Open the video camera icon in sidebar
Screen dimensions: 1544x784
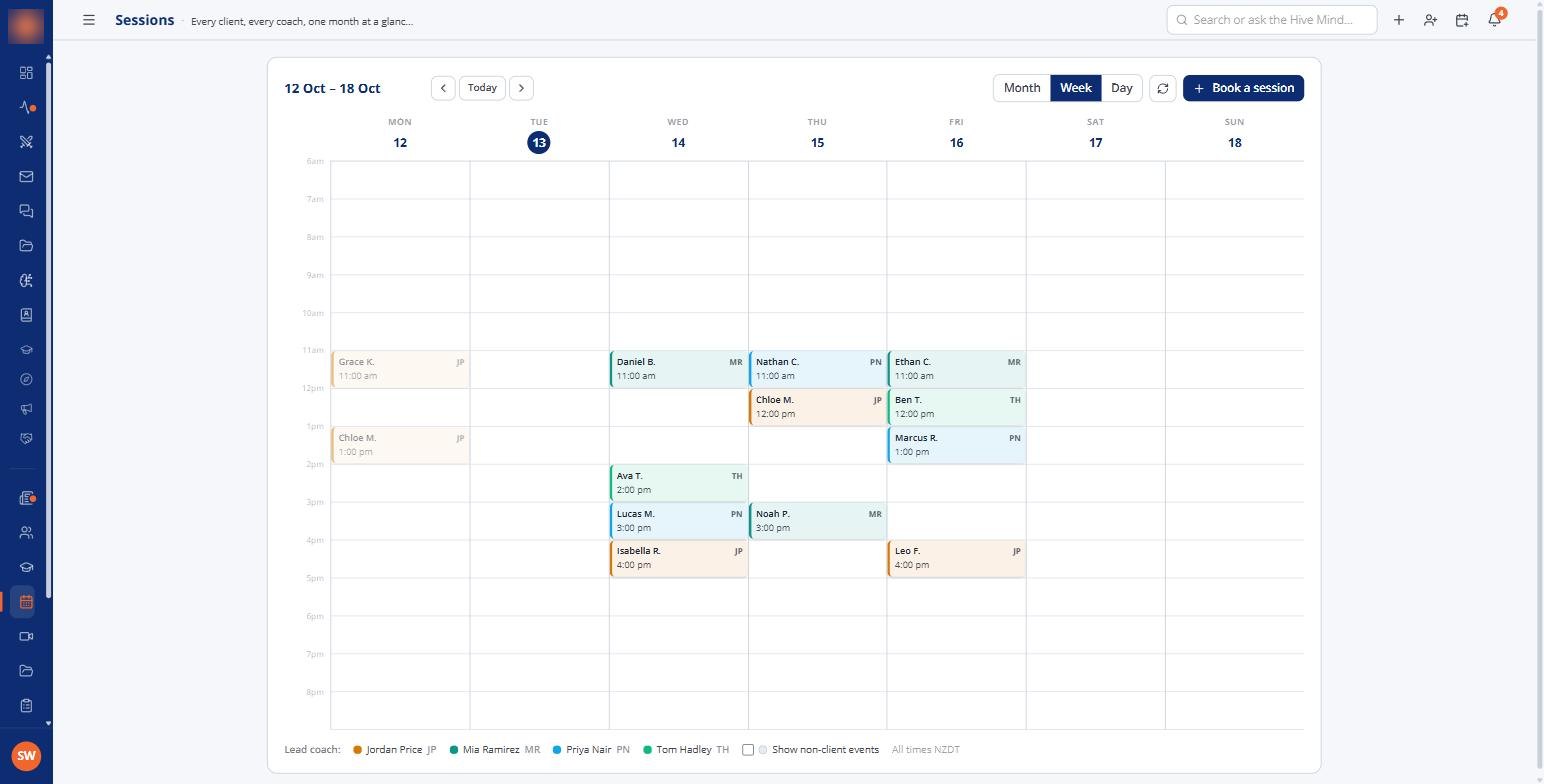(26, 637)
